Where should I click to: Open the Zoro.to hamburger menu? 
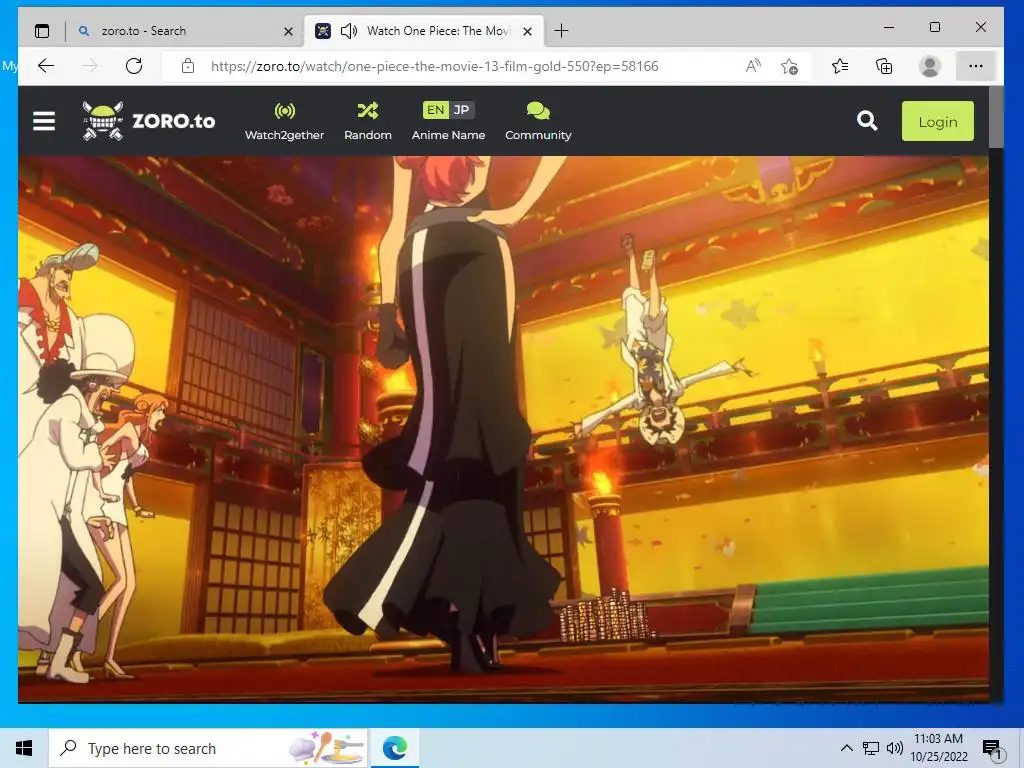pos(44,121)
